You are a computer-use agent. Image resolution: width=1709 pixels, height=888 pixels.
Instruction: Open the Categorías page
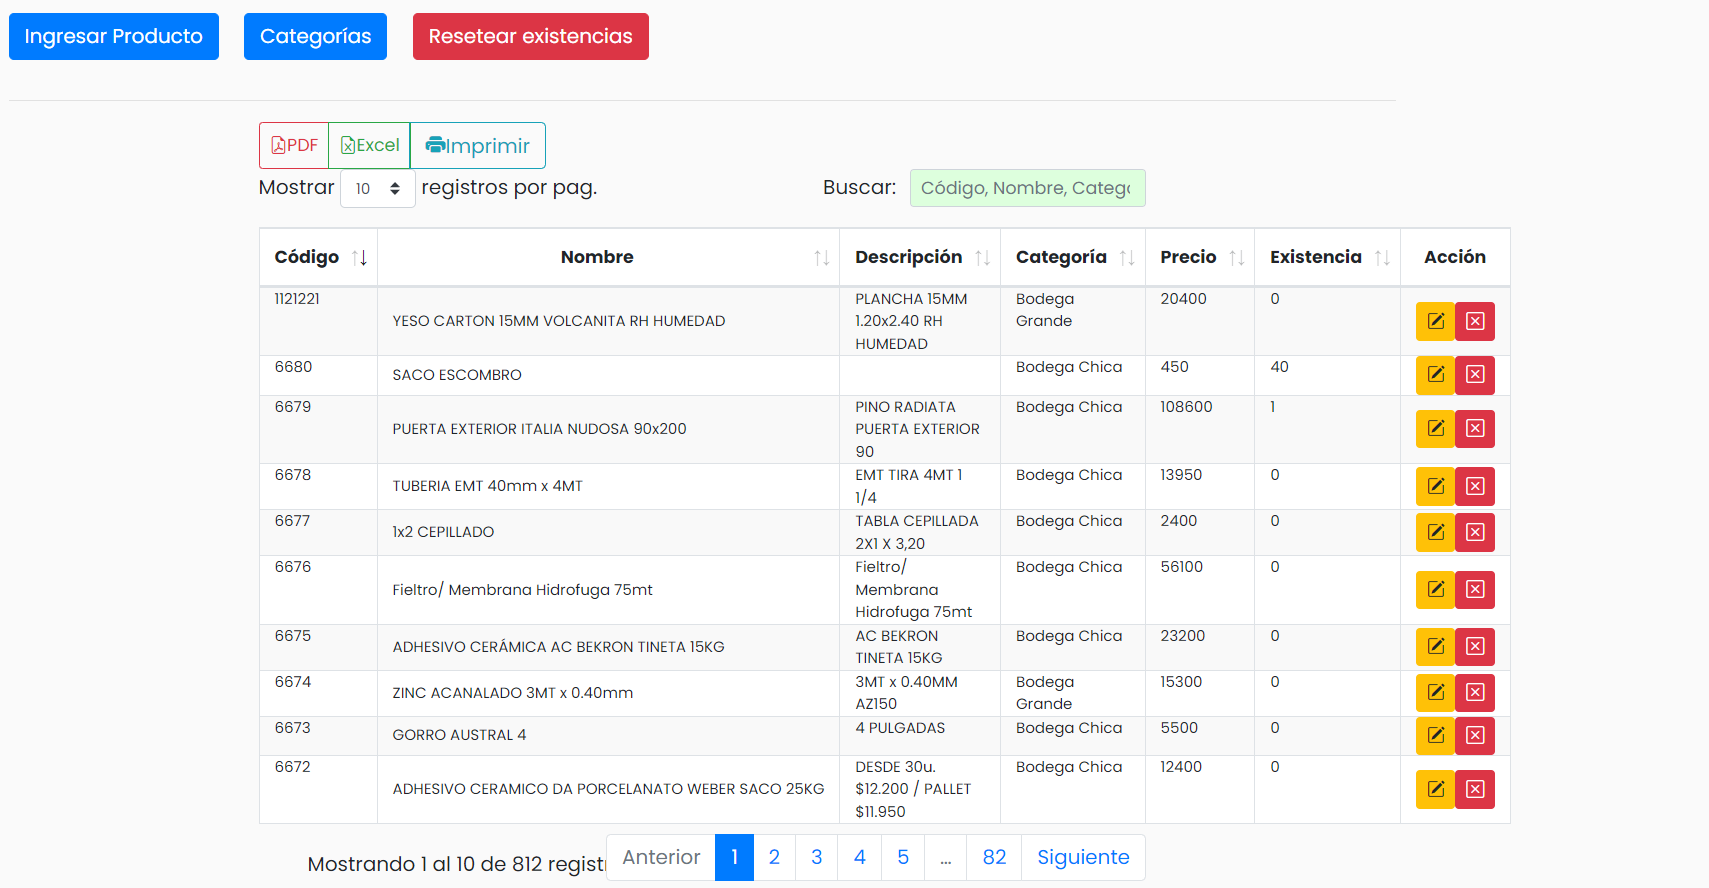[x=315, y=36]
